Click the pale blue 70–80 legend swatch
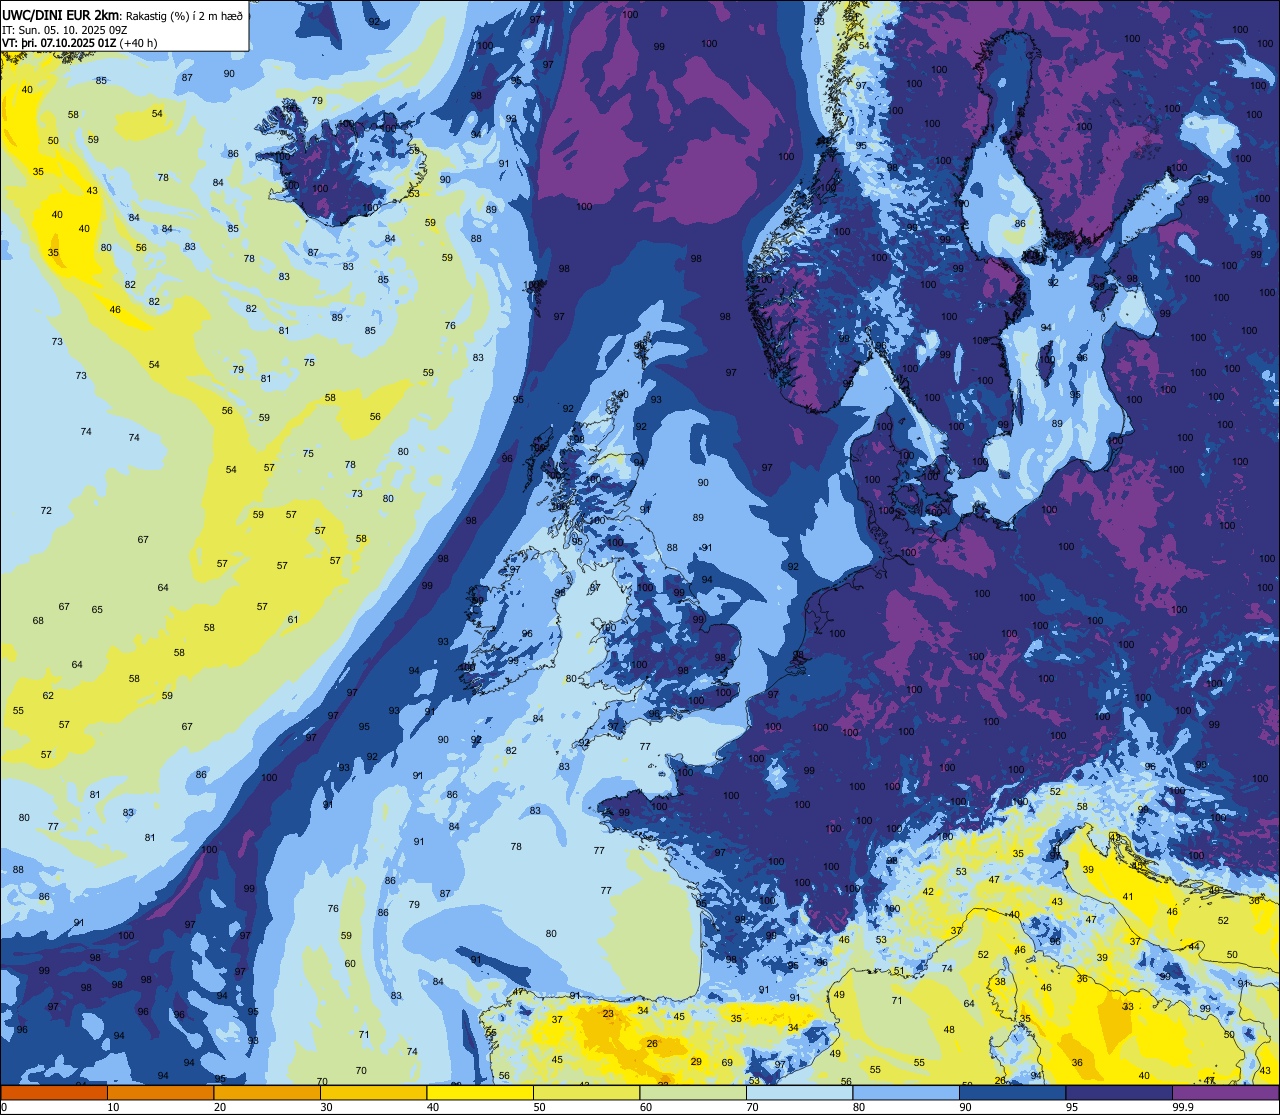The image size is (1280, 1115). coord(799,1092)
